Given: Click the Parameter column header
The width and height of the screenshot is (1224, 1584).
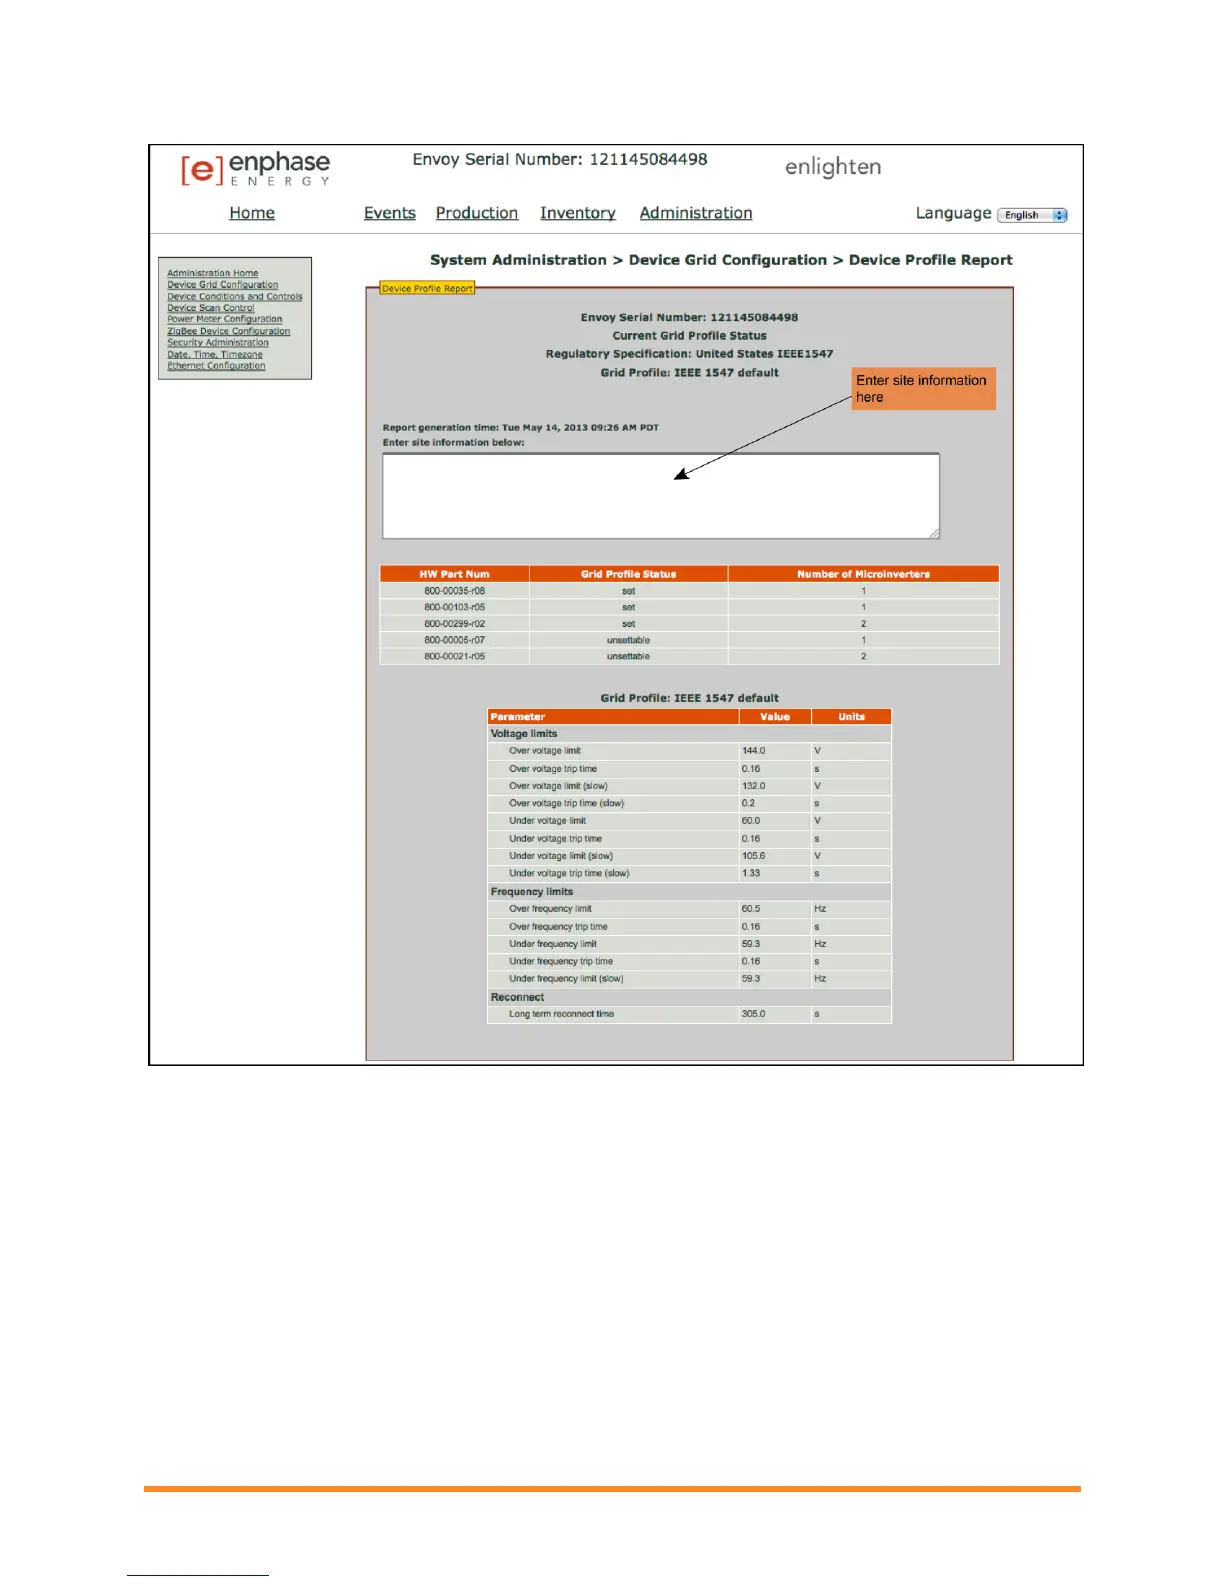Looking at the screenshot, I should (x=613, y=717).
